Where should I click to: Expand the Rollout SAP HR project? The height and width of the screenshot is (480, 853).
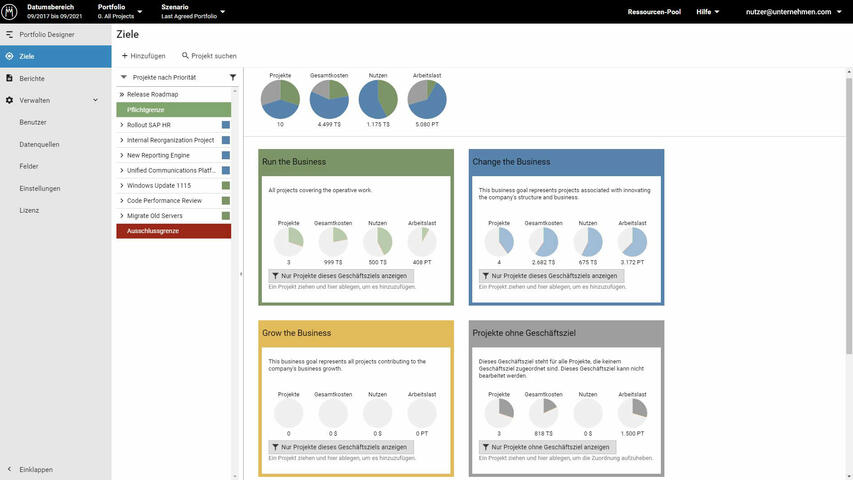coord(121,125)
